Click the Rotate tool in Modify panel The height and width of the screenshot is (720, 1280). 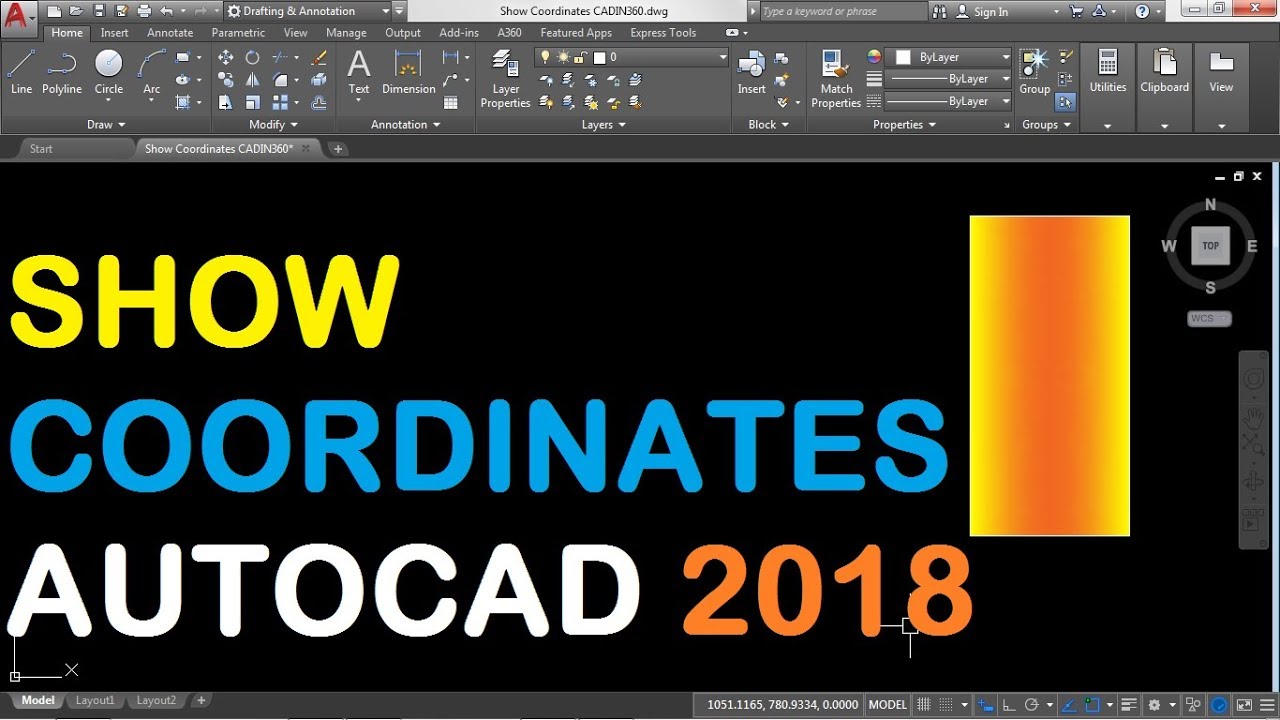tap(252, 57)
